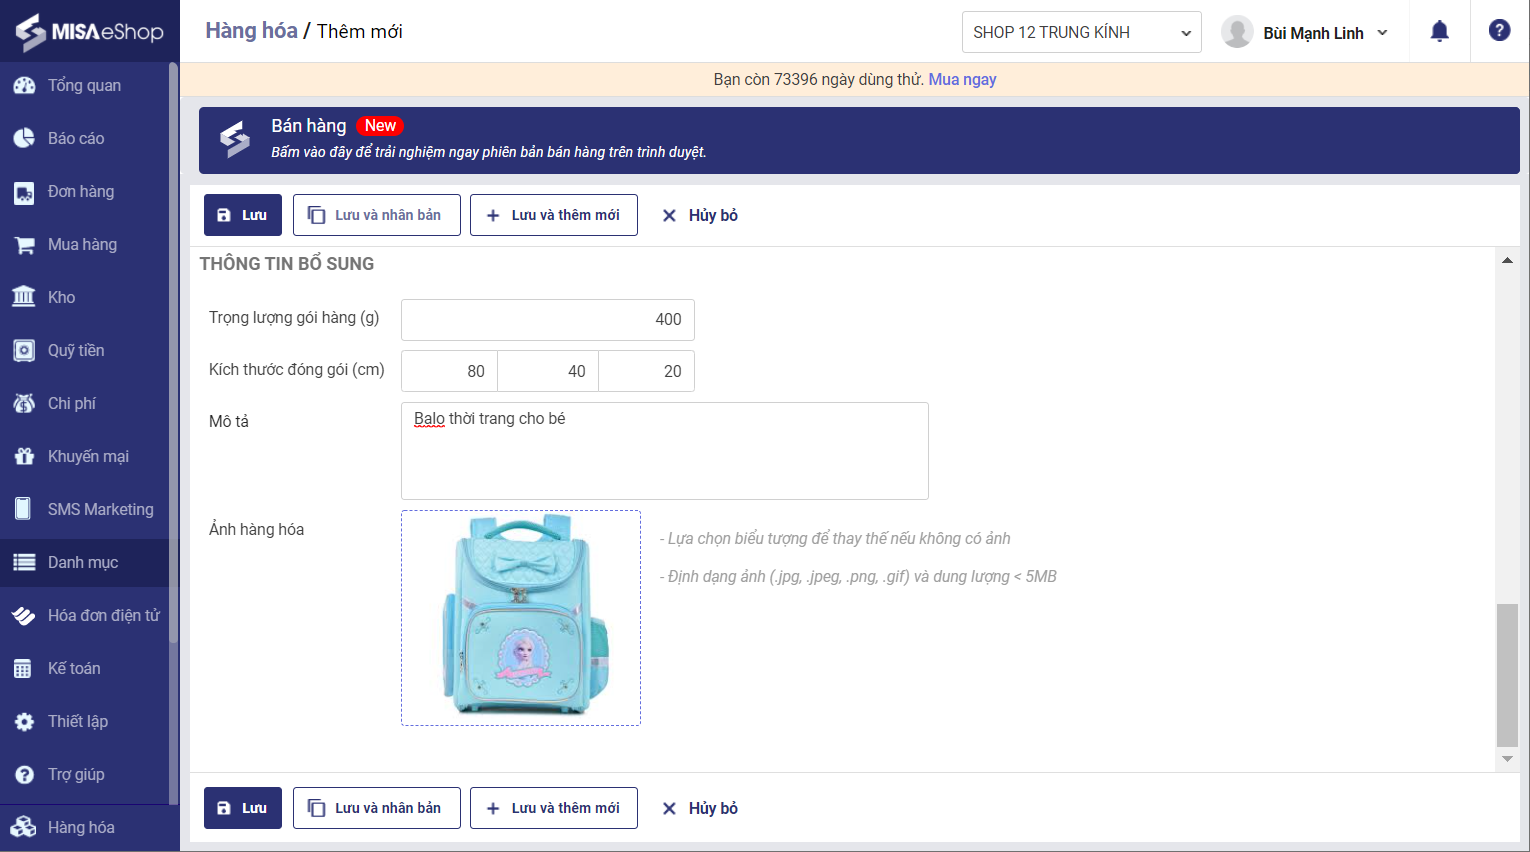Click the user avatar picture
The width and height of the screenshot is (1530, 852).
click(1237, 32)
